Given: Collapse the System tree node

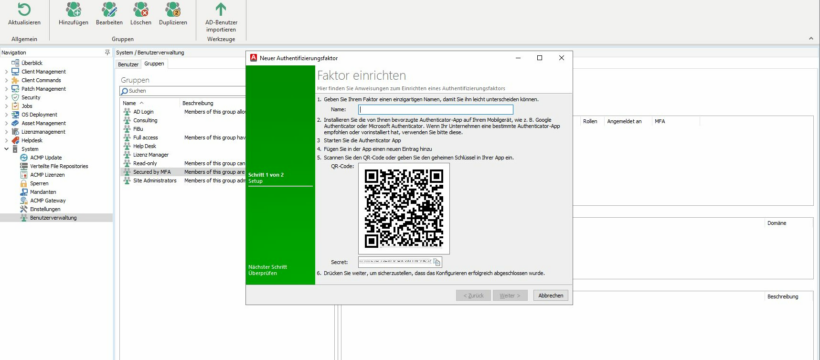Looking at the screenshot, I should (x=6, y=149).
